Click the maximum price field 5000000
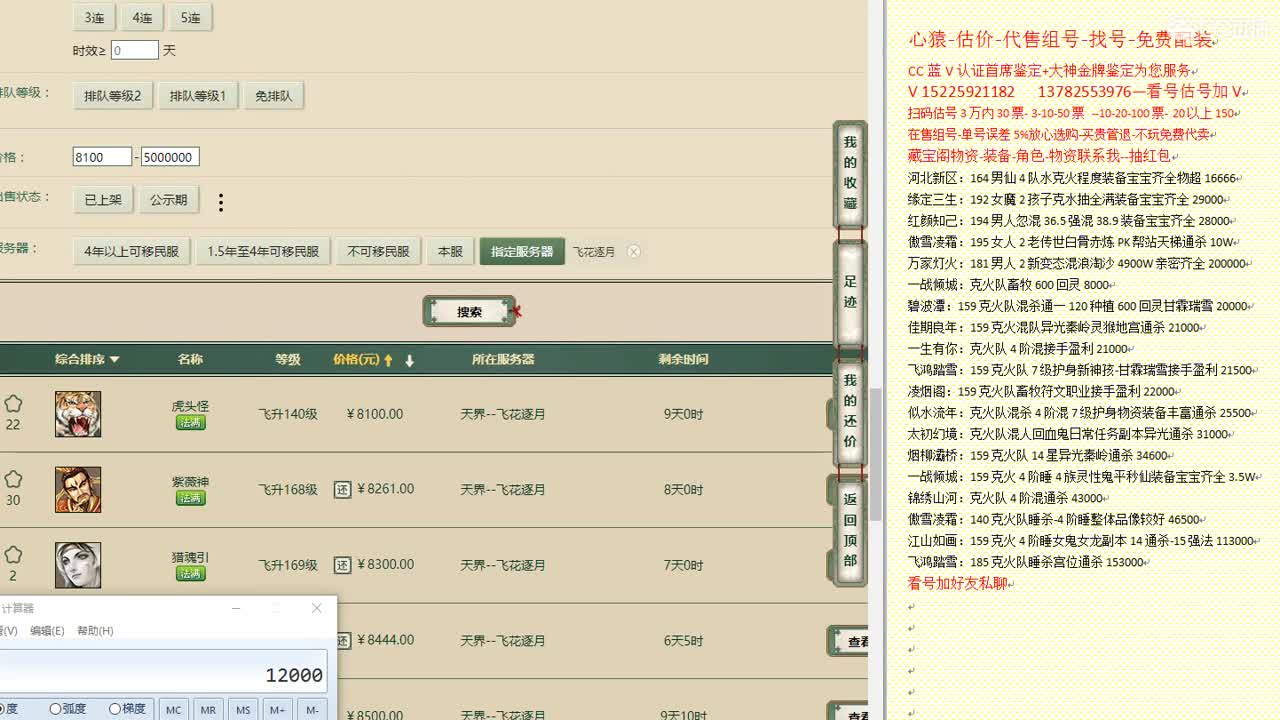The height and width of the screenshot is (720, 1280). (x=170, y=157)
